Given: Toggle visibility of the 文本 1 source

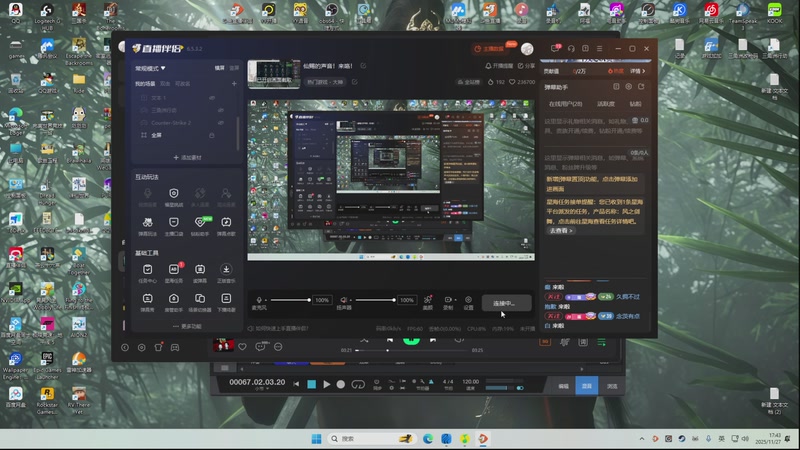Looking at the screenshot, I should [212, 97].
